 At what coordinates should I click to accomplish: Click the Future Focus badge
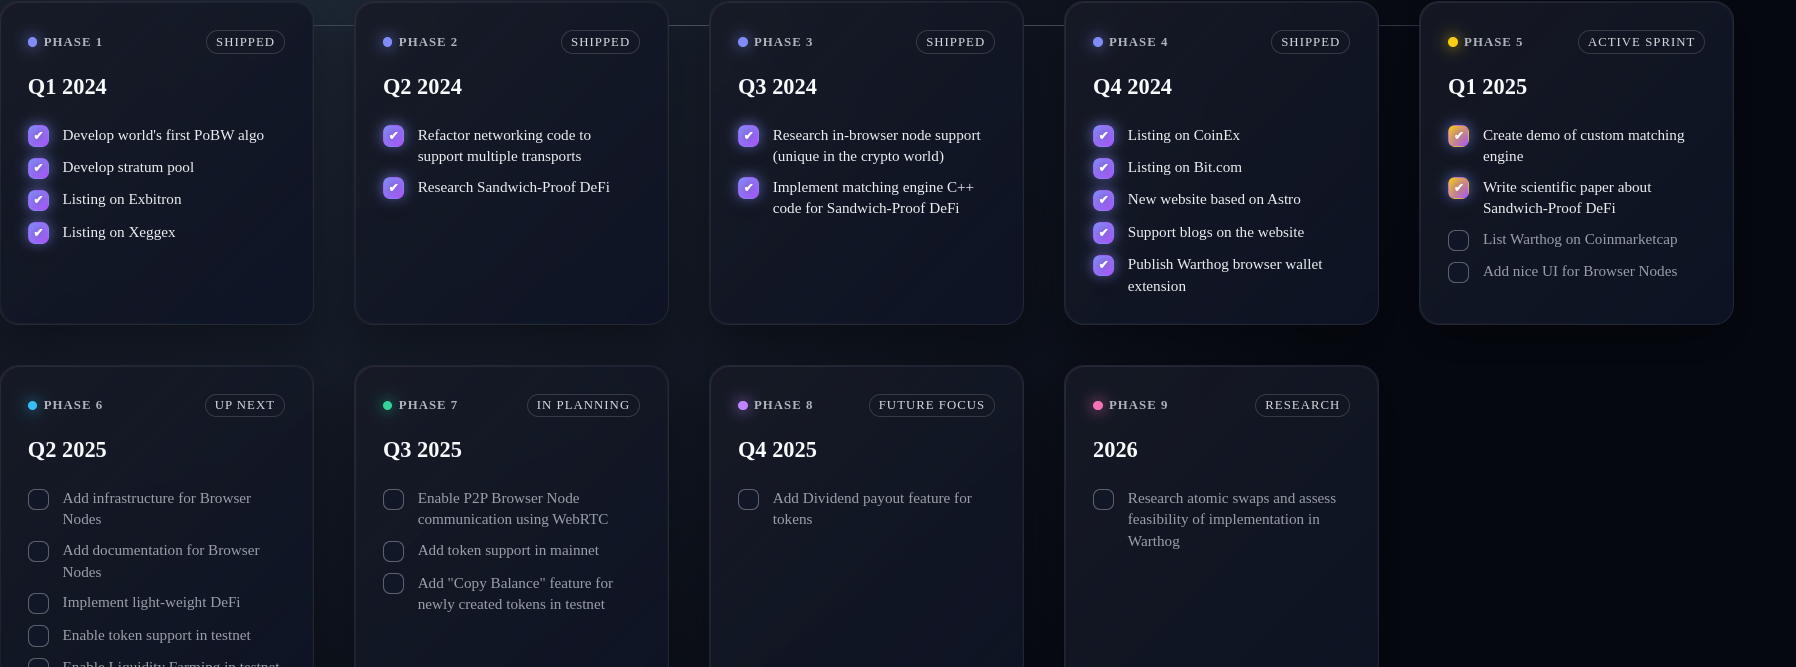click(932, 405)
